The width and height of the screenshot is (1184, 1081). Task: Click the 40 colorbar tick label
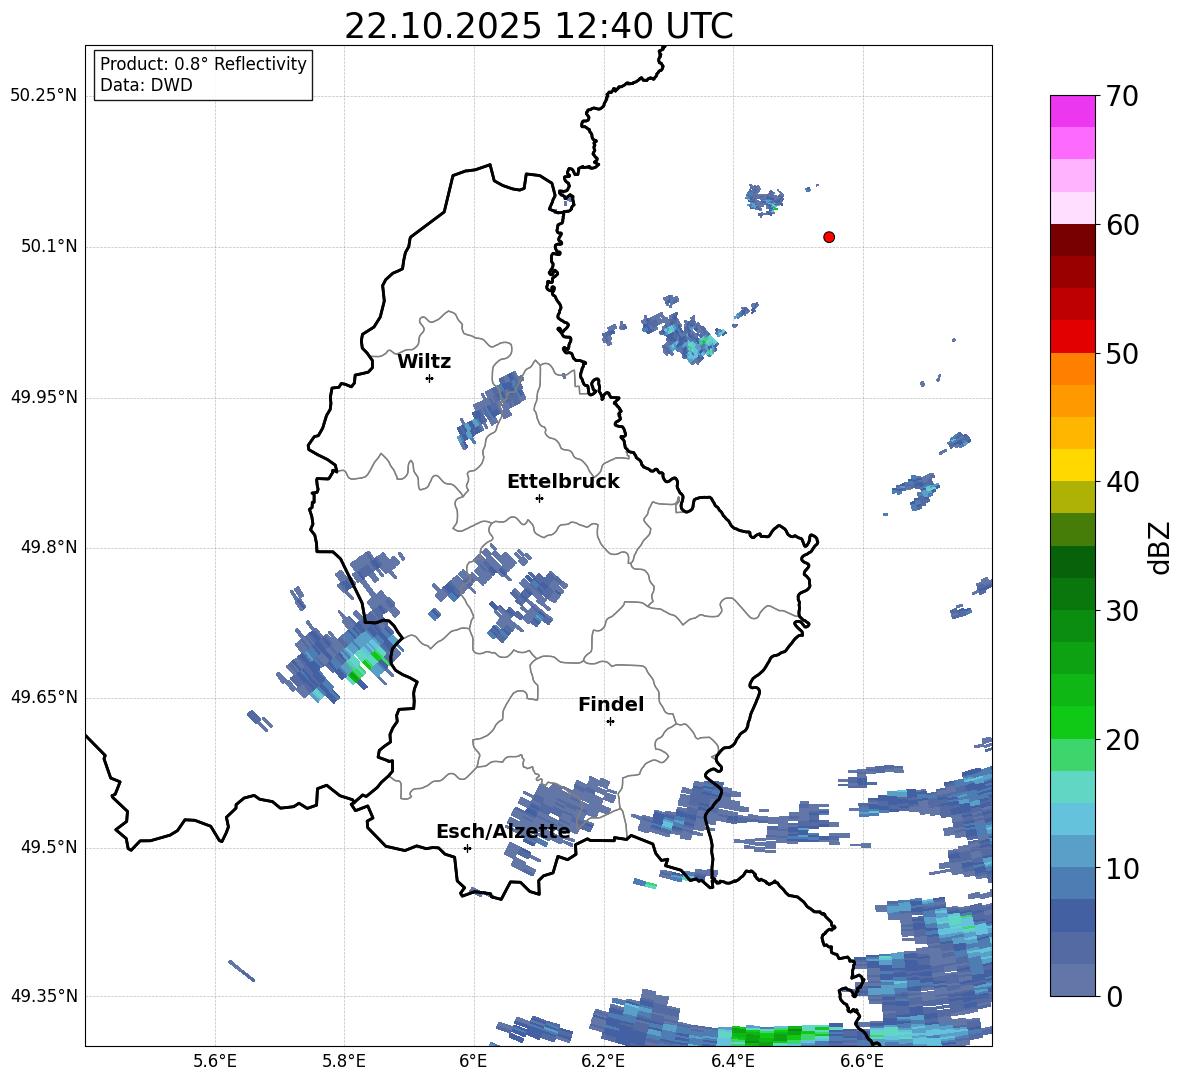coord(1122,482)
